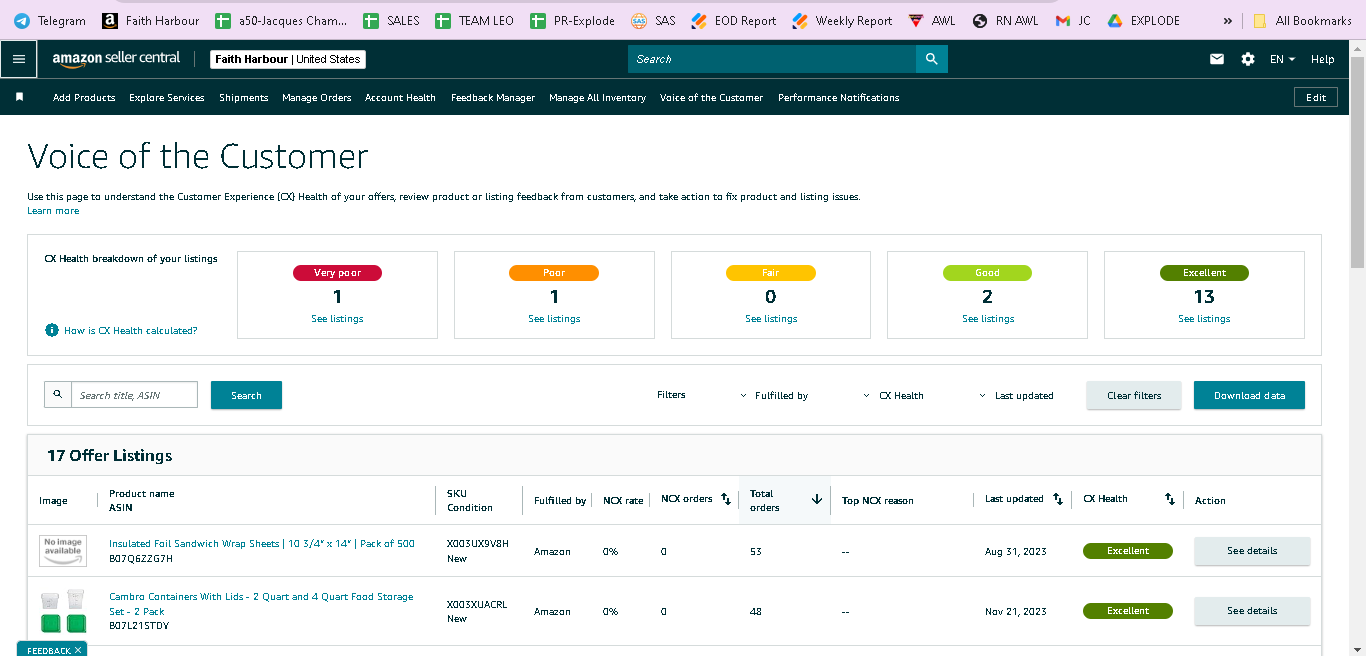Open the Weekly Report bookmark
1366x656 pixels.
[x=843, y=20]
